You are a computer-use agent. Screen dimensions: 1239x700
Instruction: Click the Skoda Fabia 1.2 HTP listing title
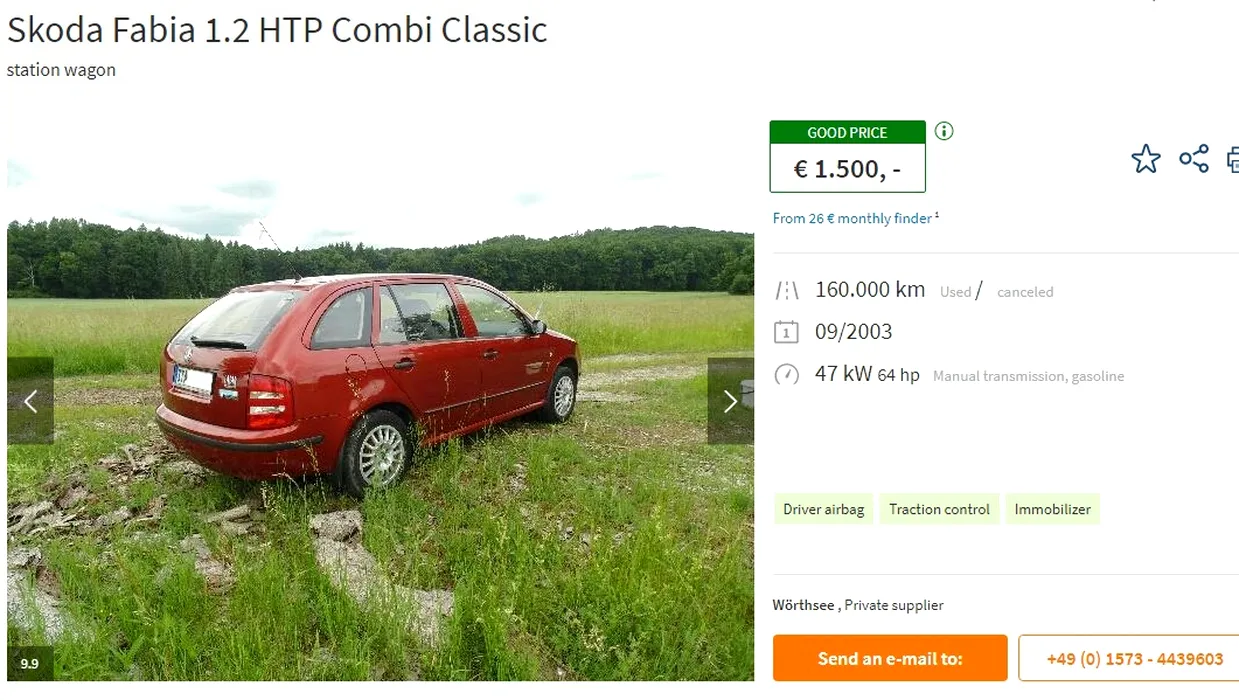click(x=277, y=29)
